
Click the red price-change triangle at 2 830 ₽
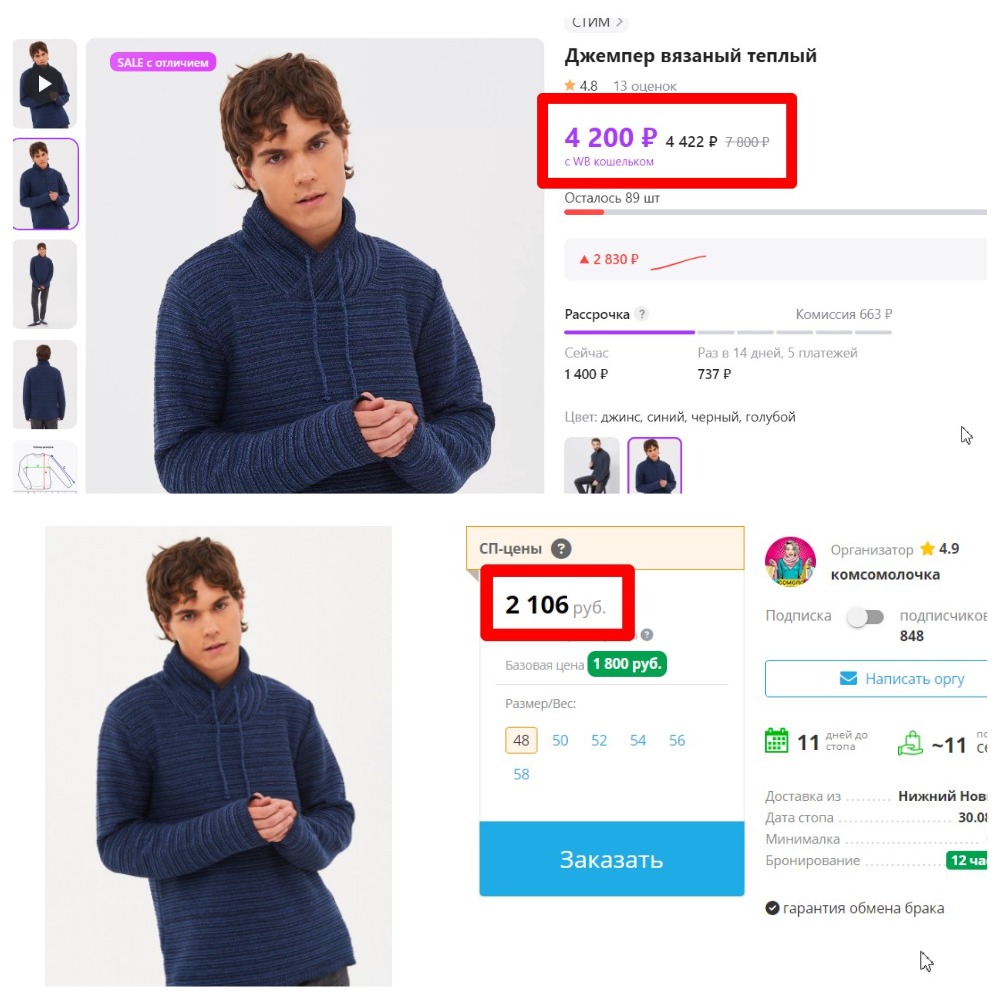[x=584, y=260]
